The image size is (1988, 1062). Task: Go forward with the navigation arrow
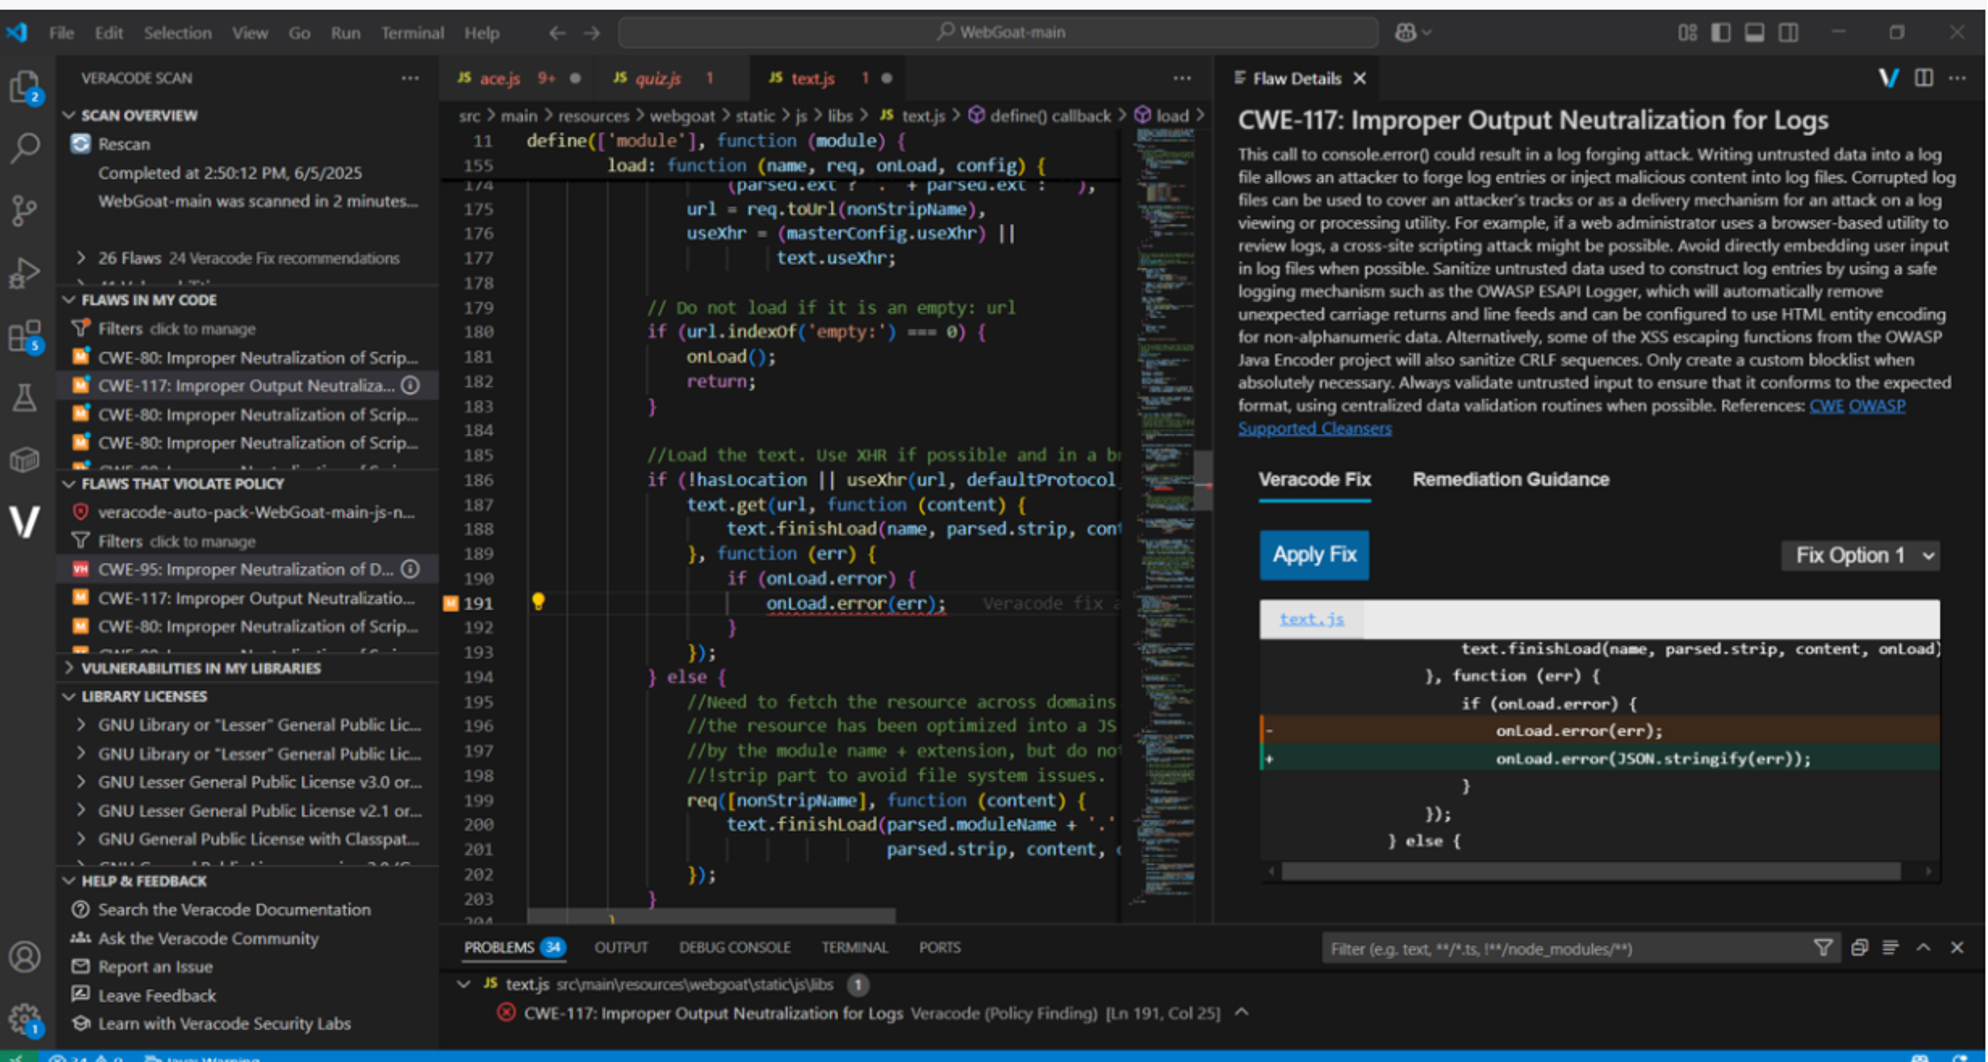pyautogui.click(x=592, y=33)
